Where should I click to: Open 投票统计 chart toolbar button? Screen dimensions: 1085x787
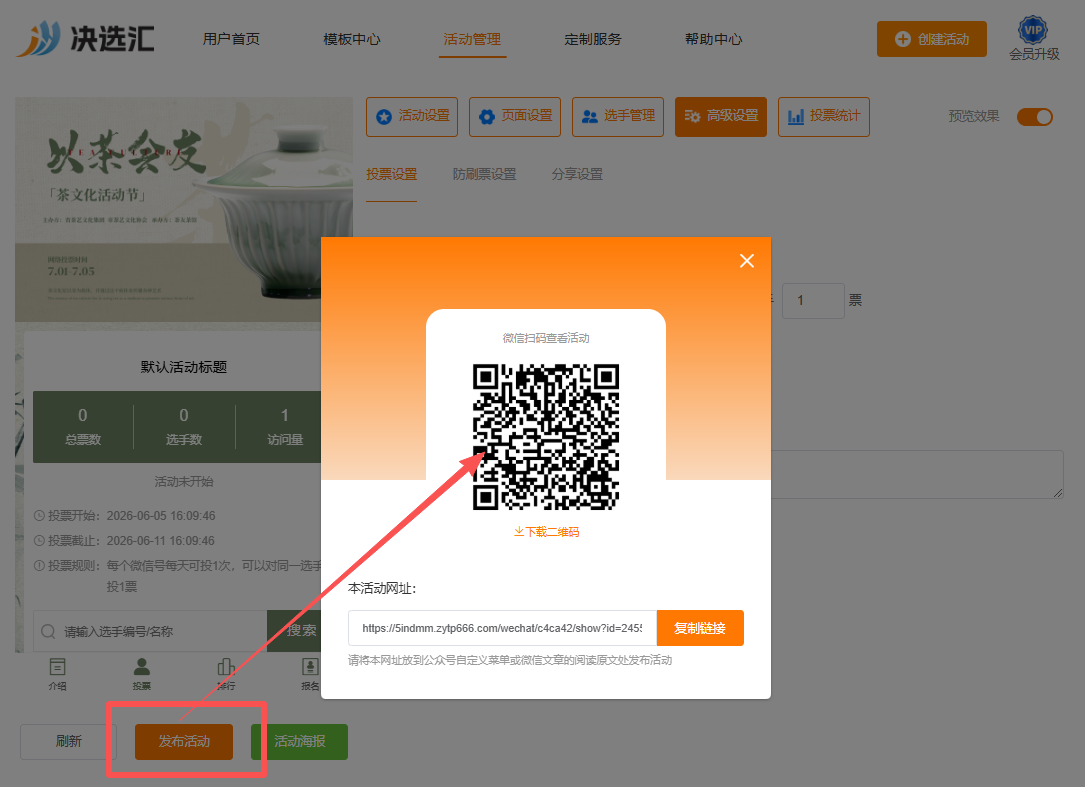tap(823, 116)
